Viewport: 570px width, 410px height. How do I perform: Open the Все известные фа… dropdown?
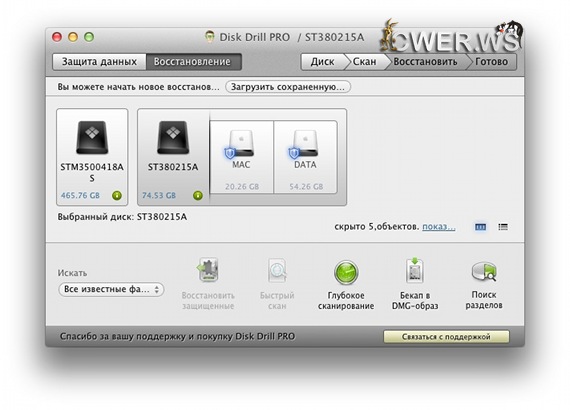pos(111,289)
